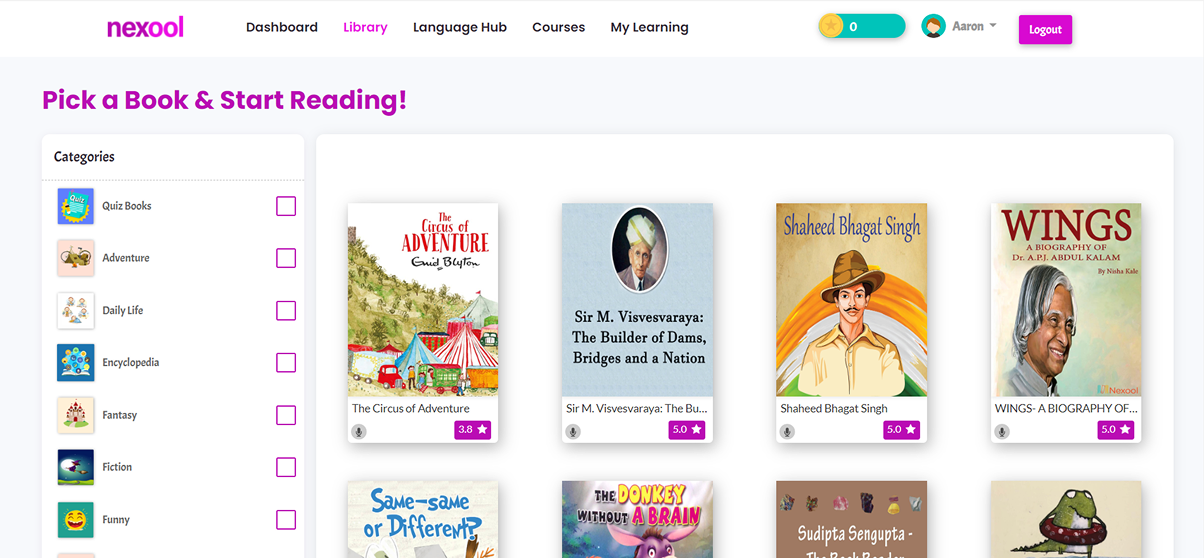The image size is (1204, 558).
Task: Click the Funny category label
Action: click(116, 520)
